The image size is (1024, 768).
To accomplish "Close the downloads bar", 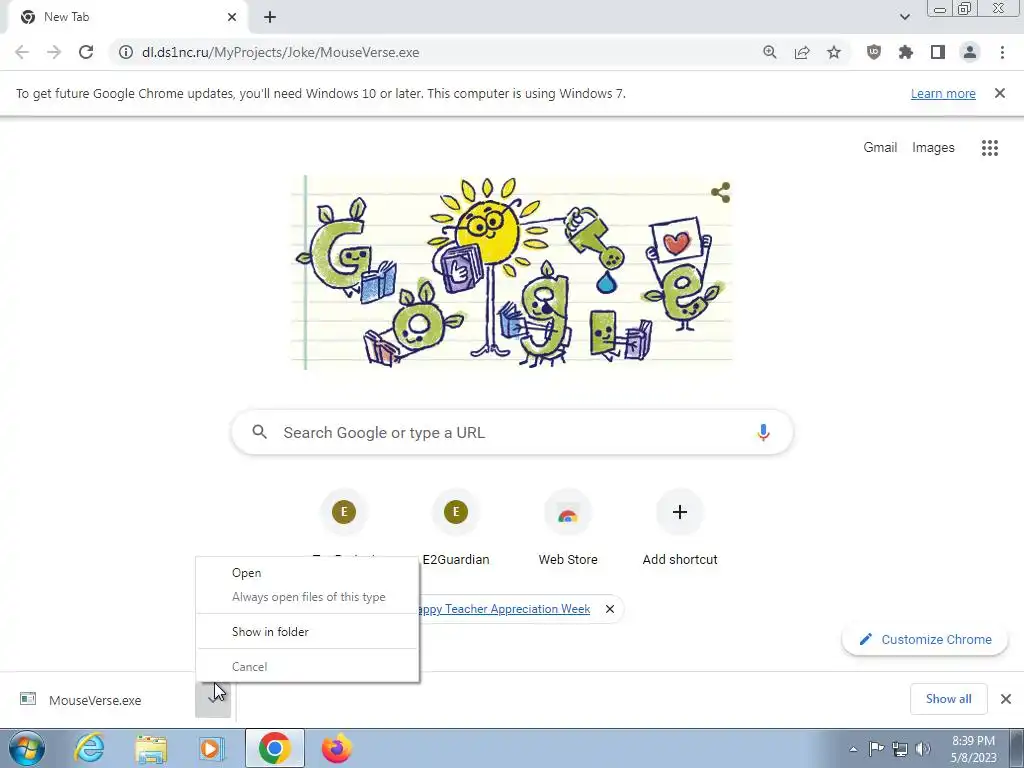I will click(1006, 699).
